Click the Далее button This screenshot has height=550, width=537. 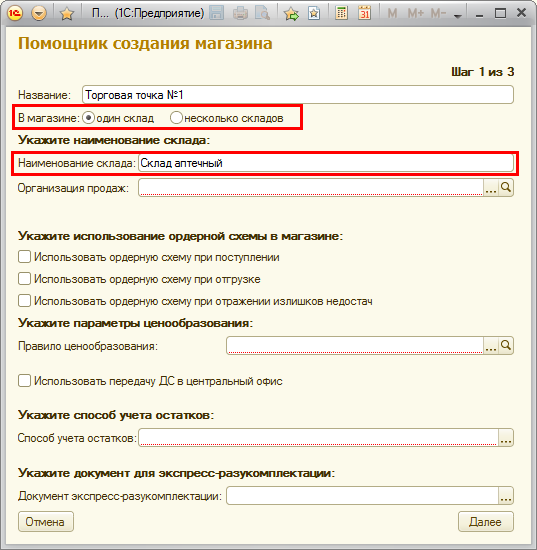point(485,522)
